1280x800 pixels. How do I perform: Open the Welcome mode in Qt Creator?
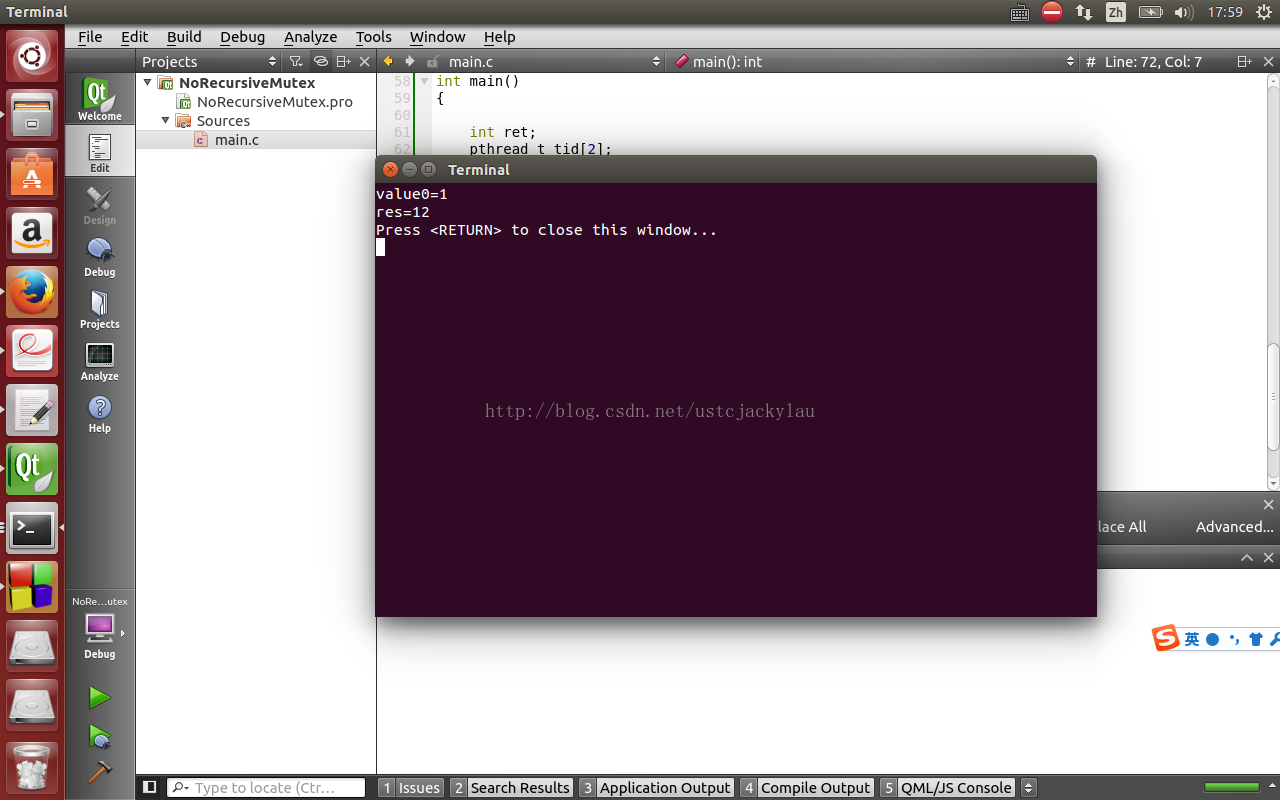coord(100,99)
